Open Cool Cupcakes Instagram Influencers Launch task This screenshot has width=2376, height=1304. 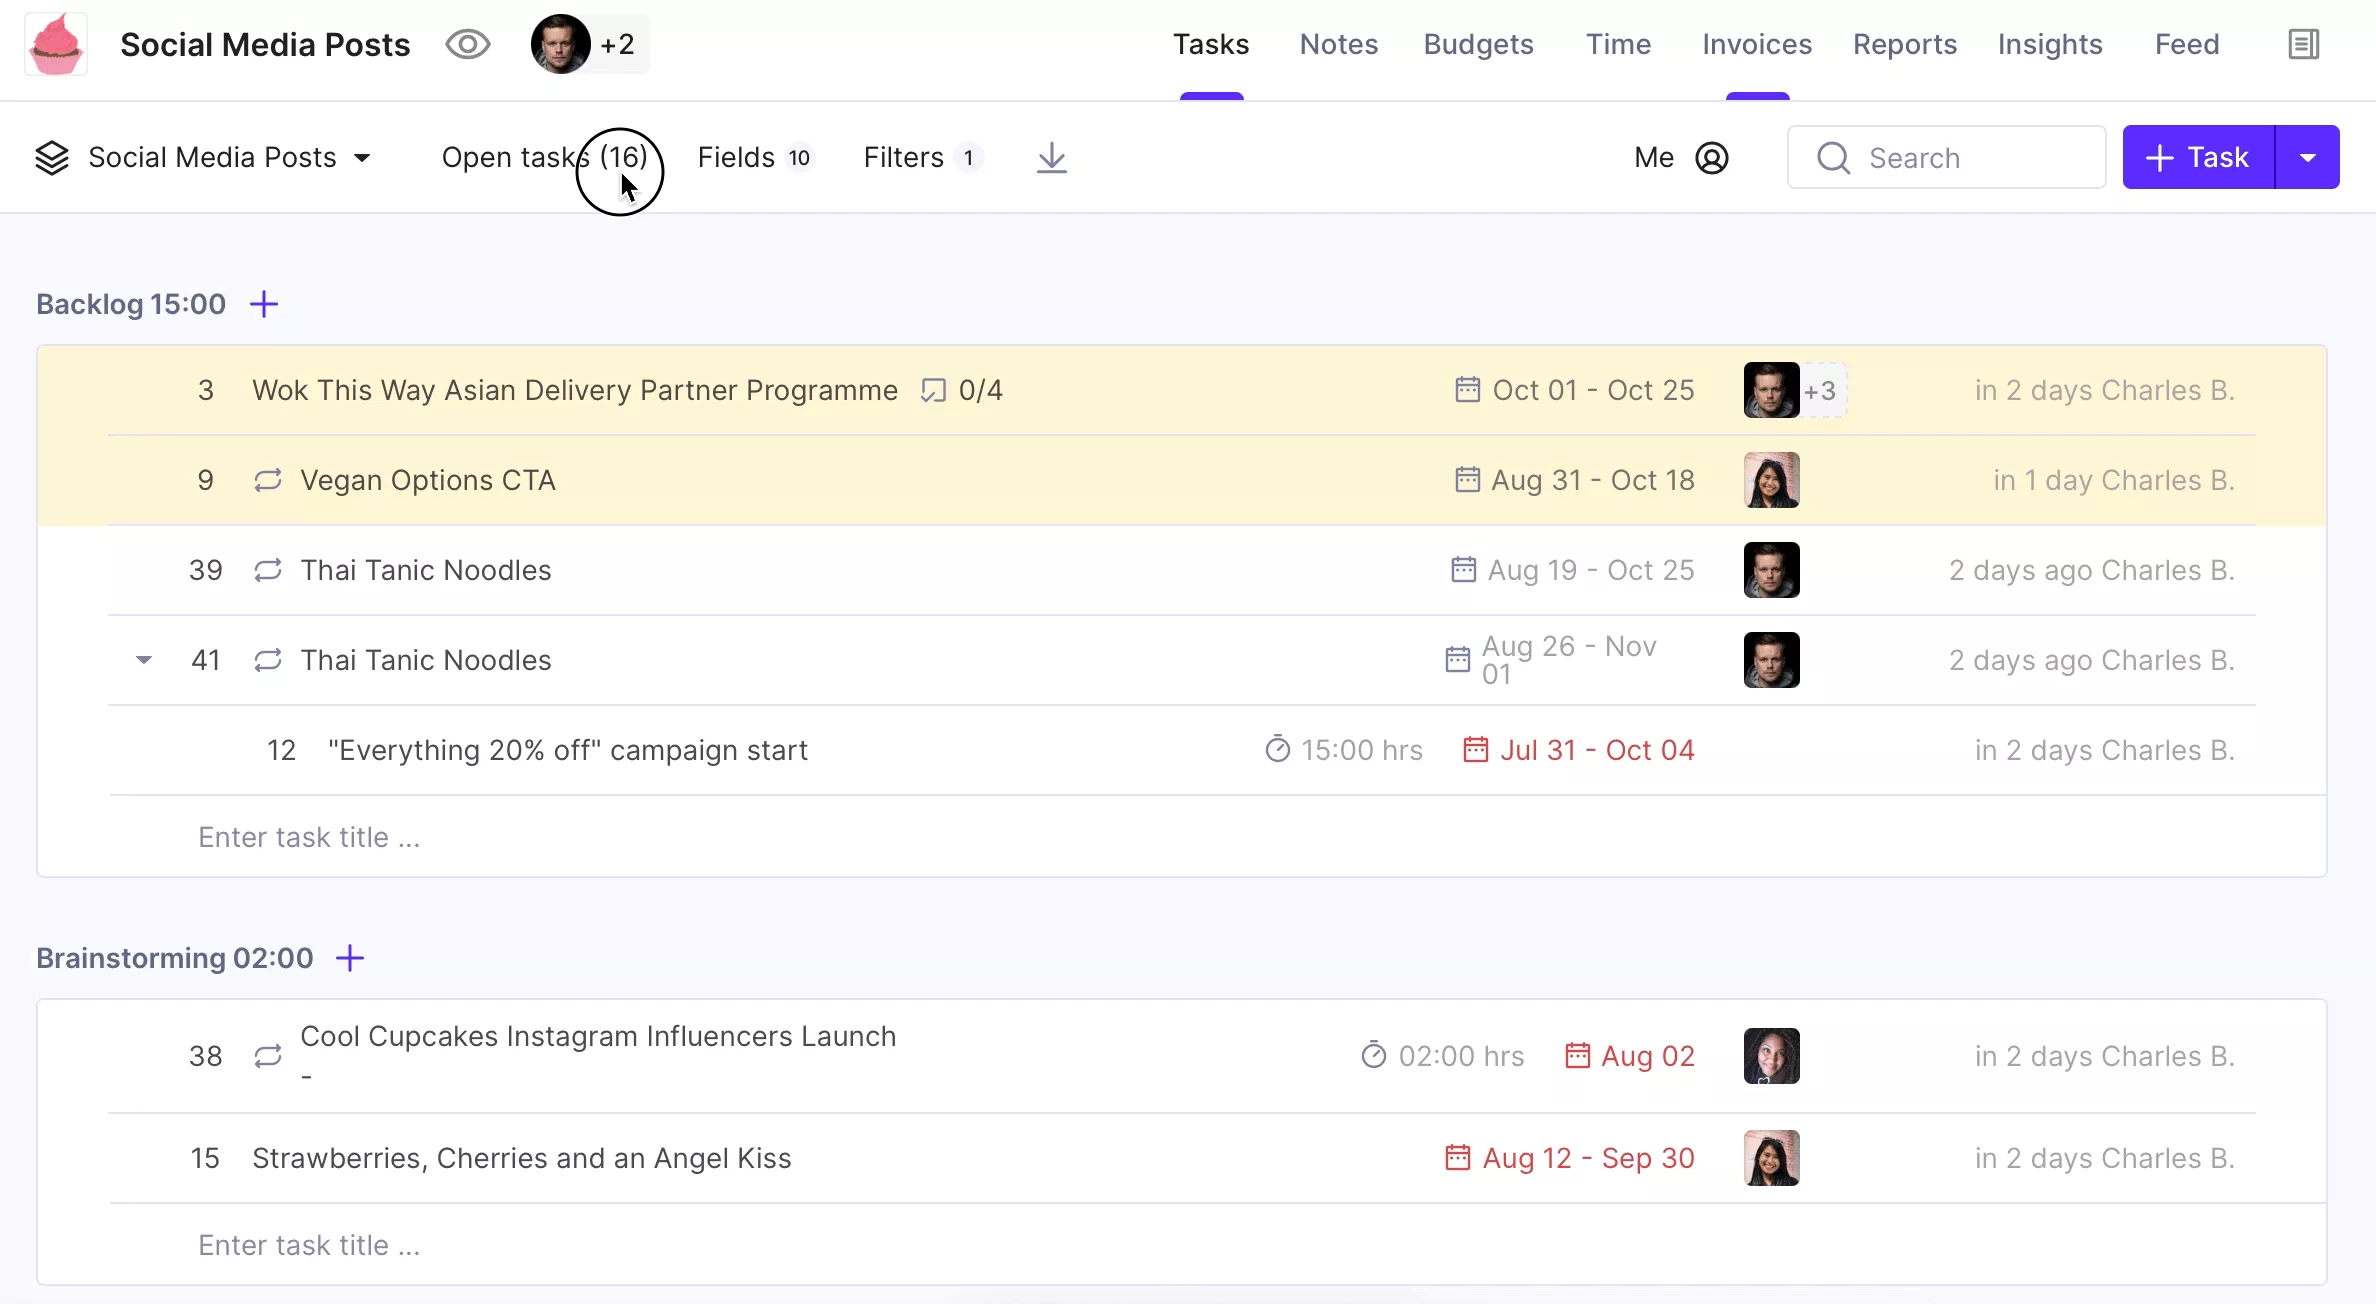598,1036
